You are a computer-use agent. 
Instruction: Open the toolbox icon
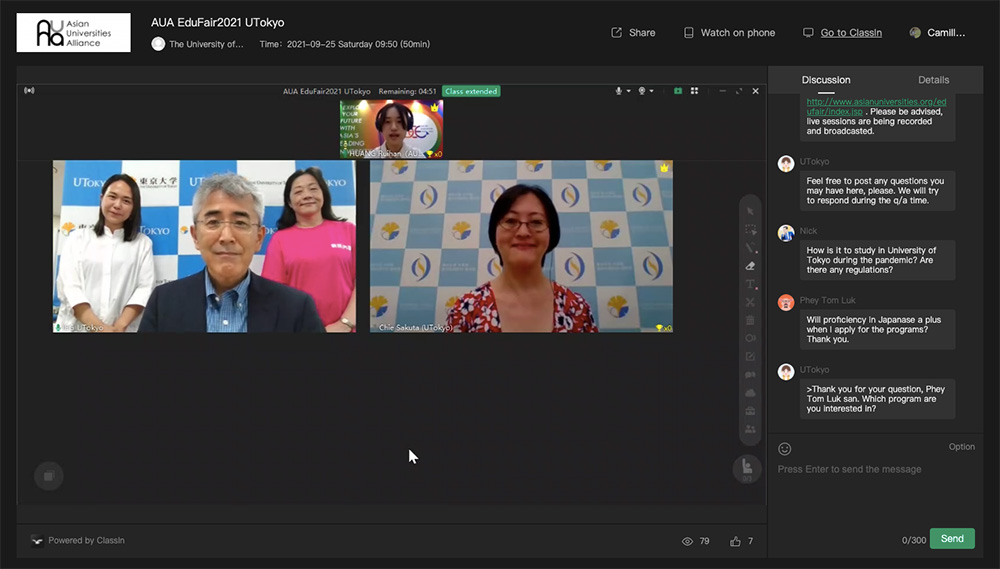750,411
